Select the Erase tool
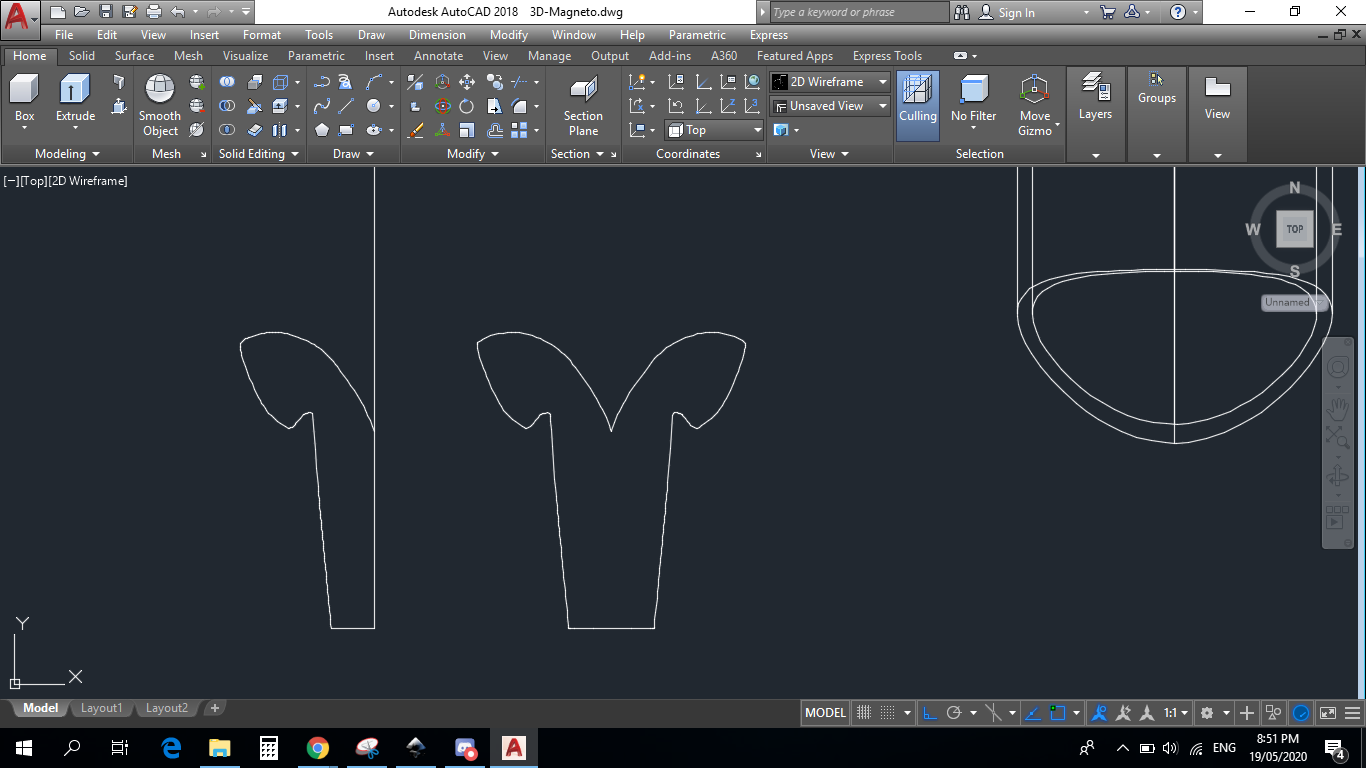This screenshot has height=768, width=1366. 416,130
